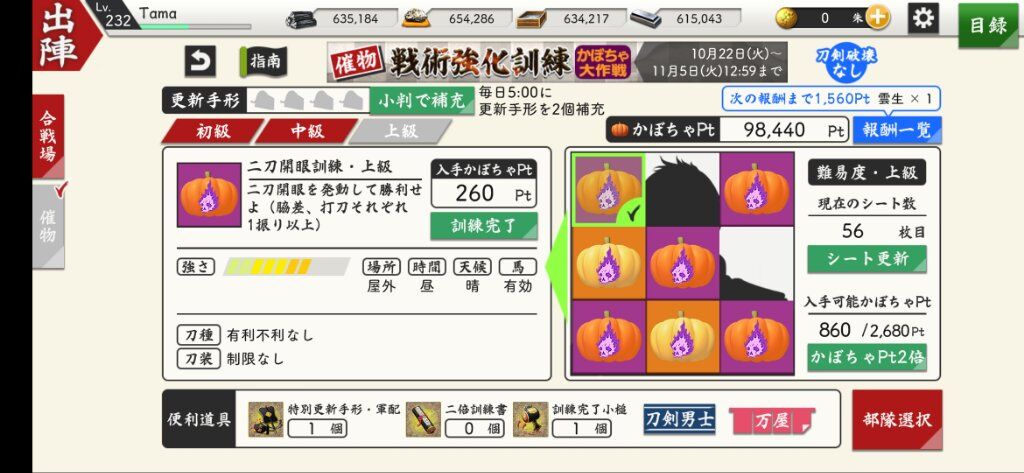Switch to the 初級 difficulty tab
Viewport: 1024px width, 473px height.
click(214, 131)
